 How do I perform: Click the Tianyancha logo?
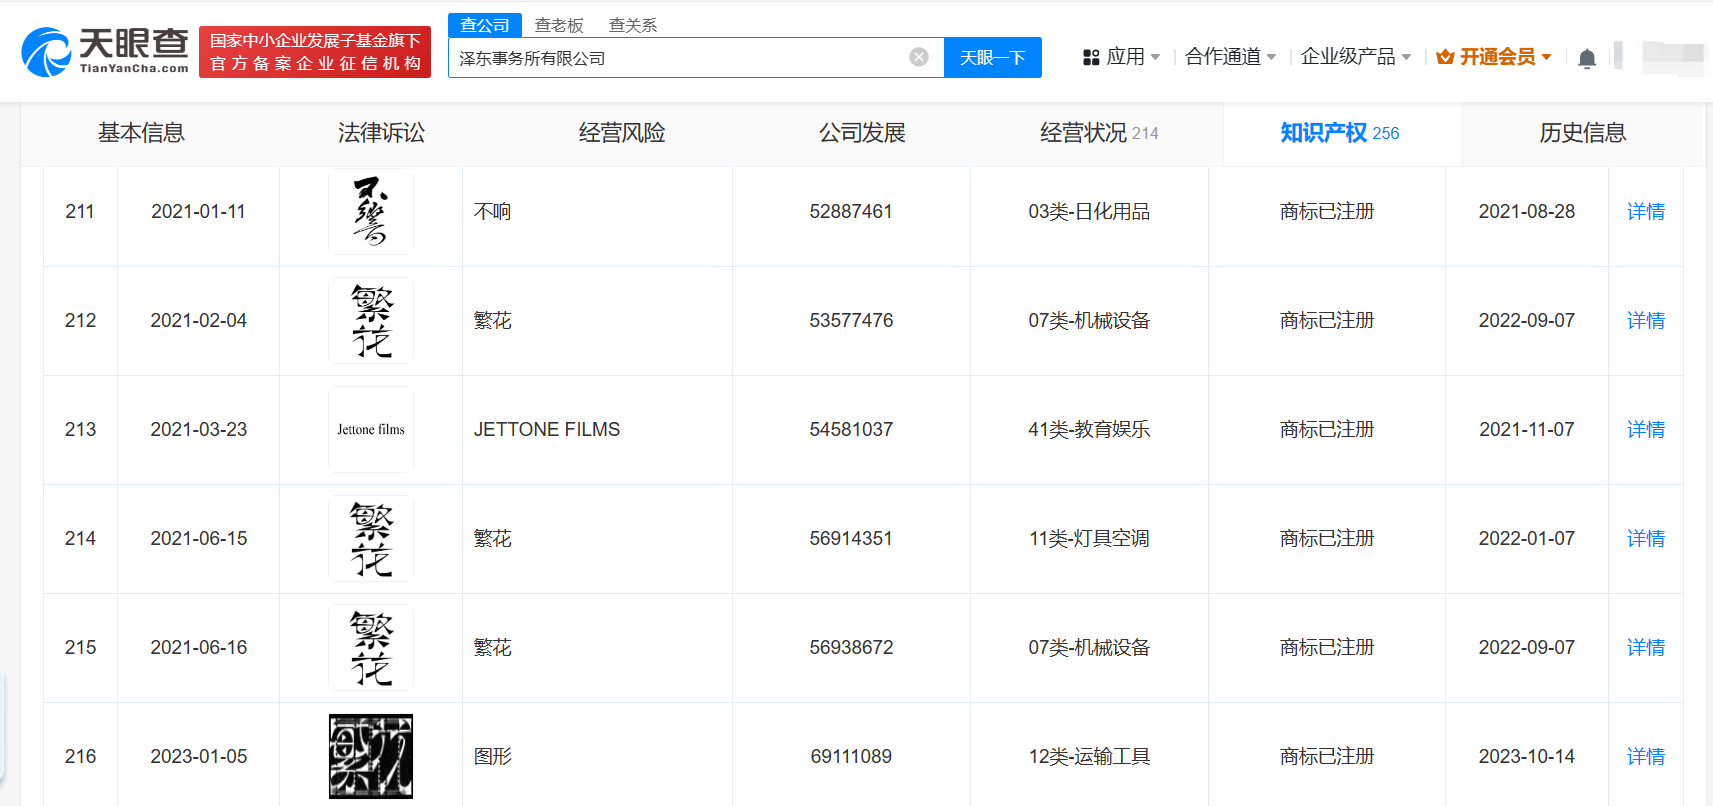pos(105,51)
